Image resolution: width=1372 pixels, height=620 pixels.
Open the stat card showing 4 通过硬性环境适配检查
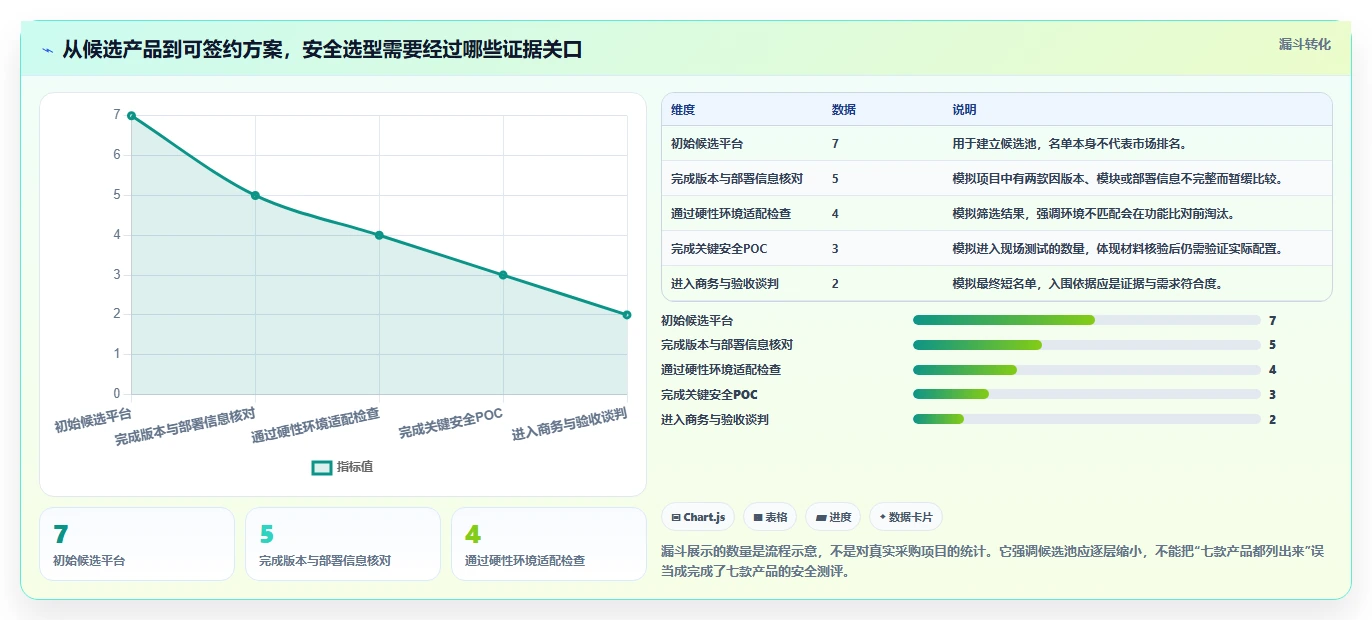pyautogui.click(x=549, y=544)
